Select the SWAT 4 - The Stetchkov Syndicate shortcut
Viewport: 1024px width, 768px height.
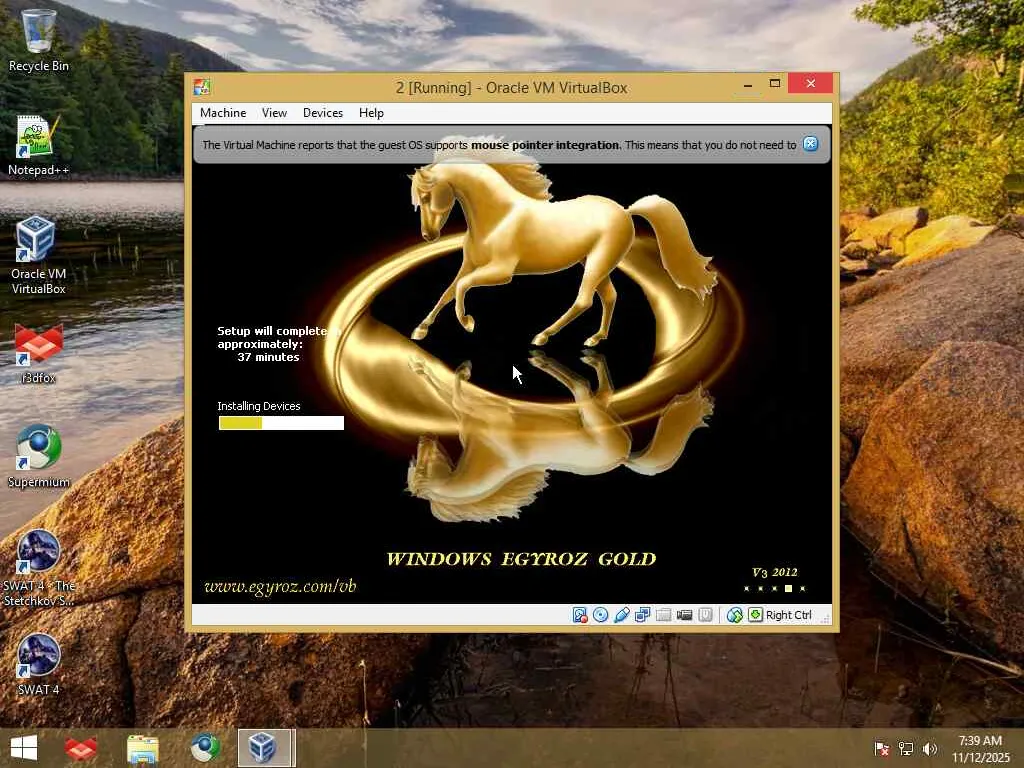[x=39, y=568]
